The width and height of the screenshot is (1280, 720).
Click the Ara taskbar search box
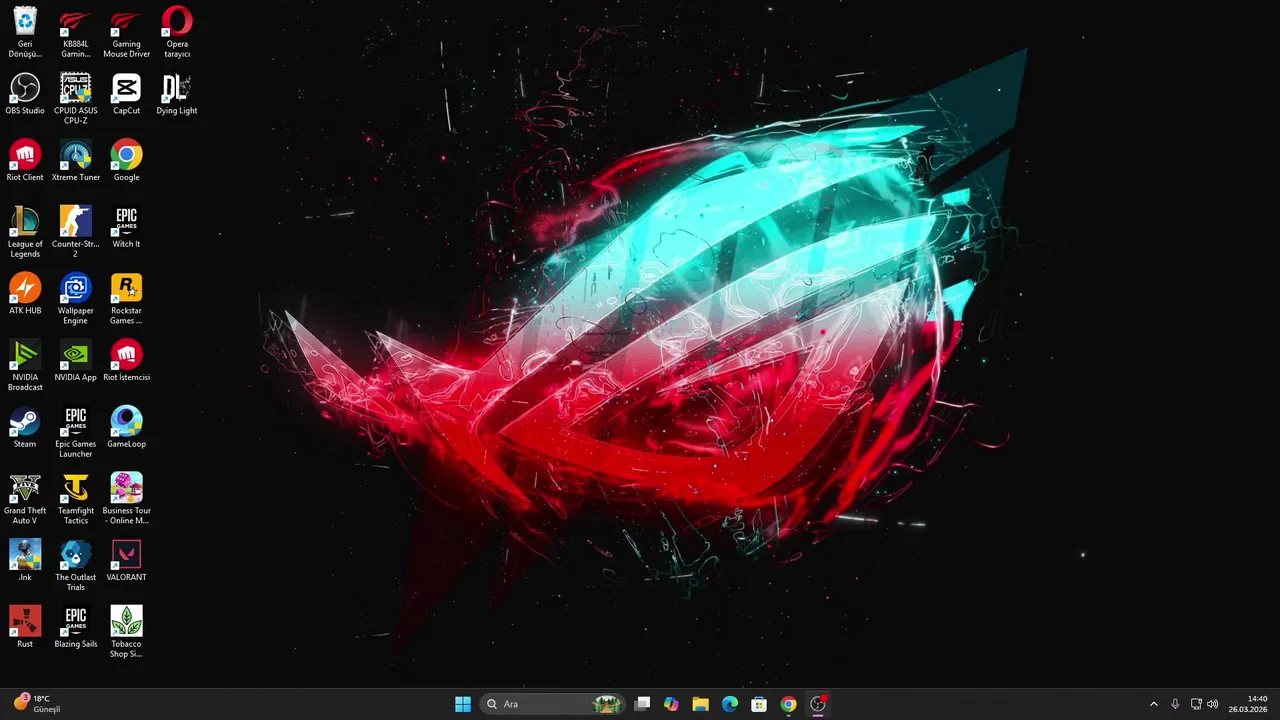553,704
